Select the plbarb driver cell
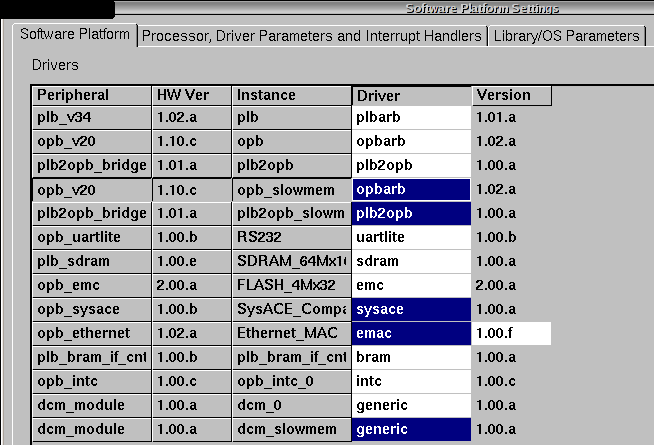This screenshot has width=654, height=445. coord(411,118)
